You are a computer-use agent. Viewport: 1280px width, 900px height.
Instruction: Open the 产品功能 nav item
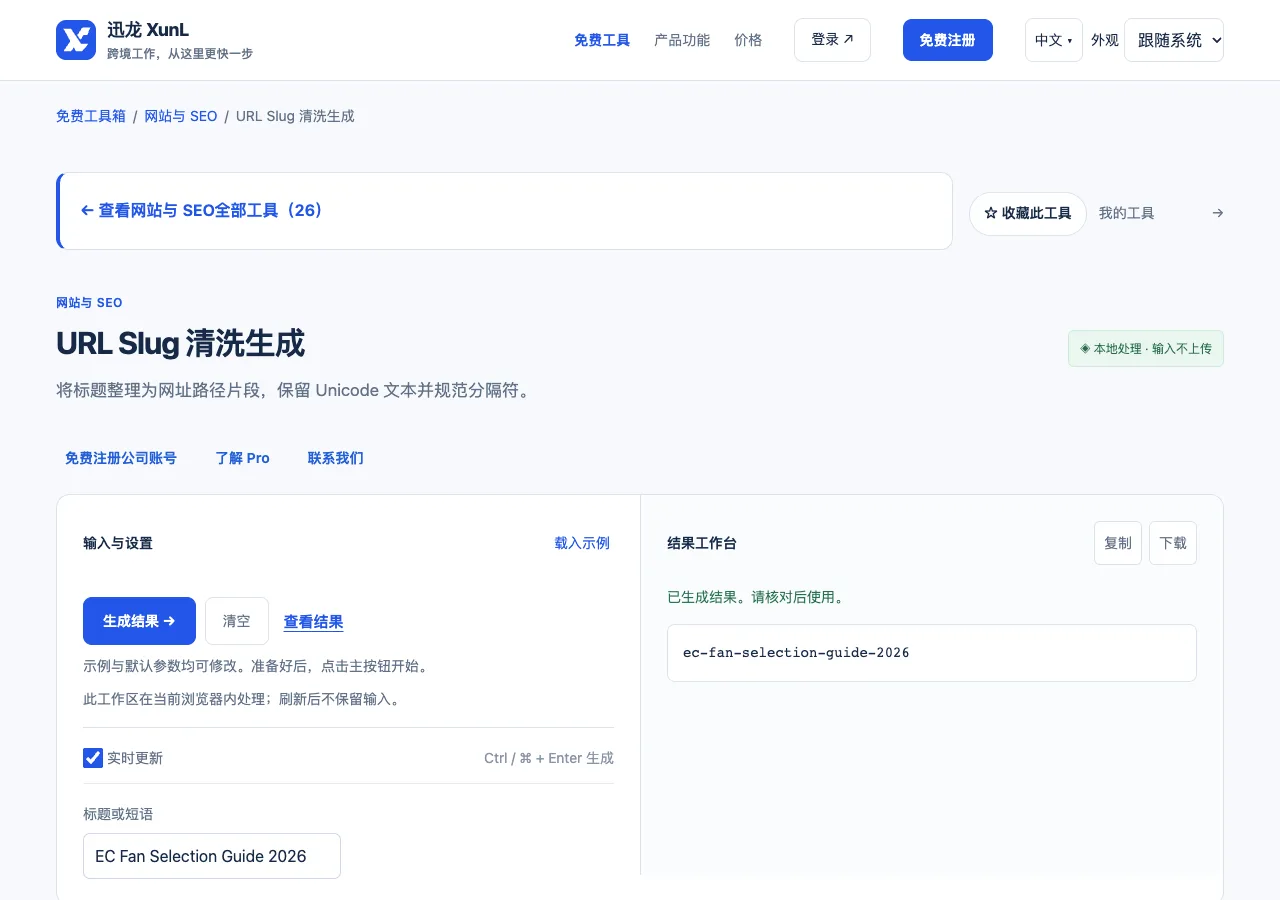pos(682,40)
